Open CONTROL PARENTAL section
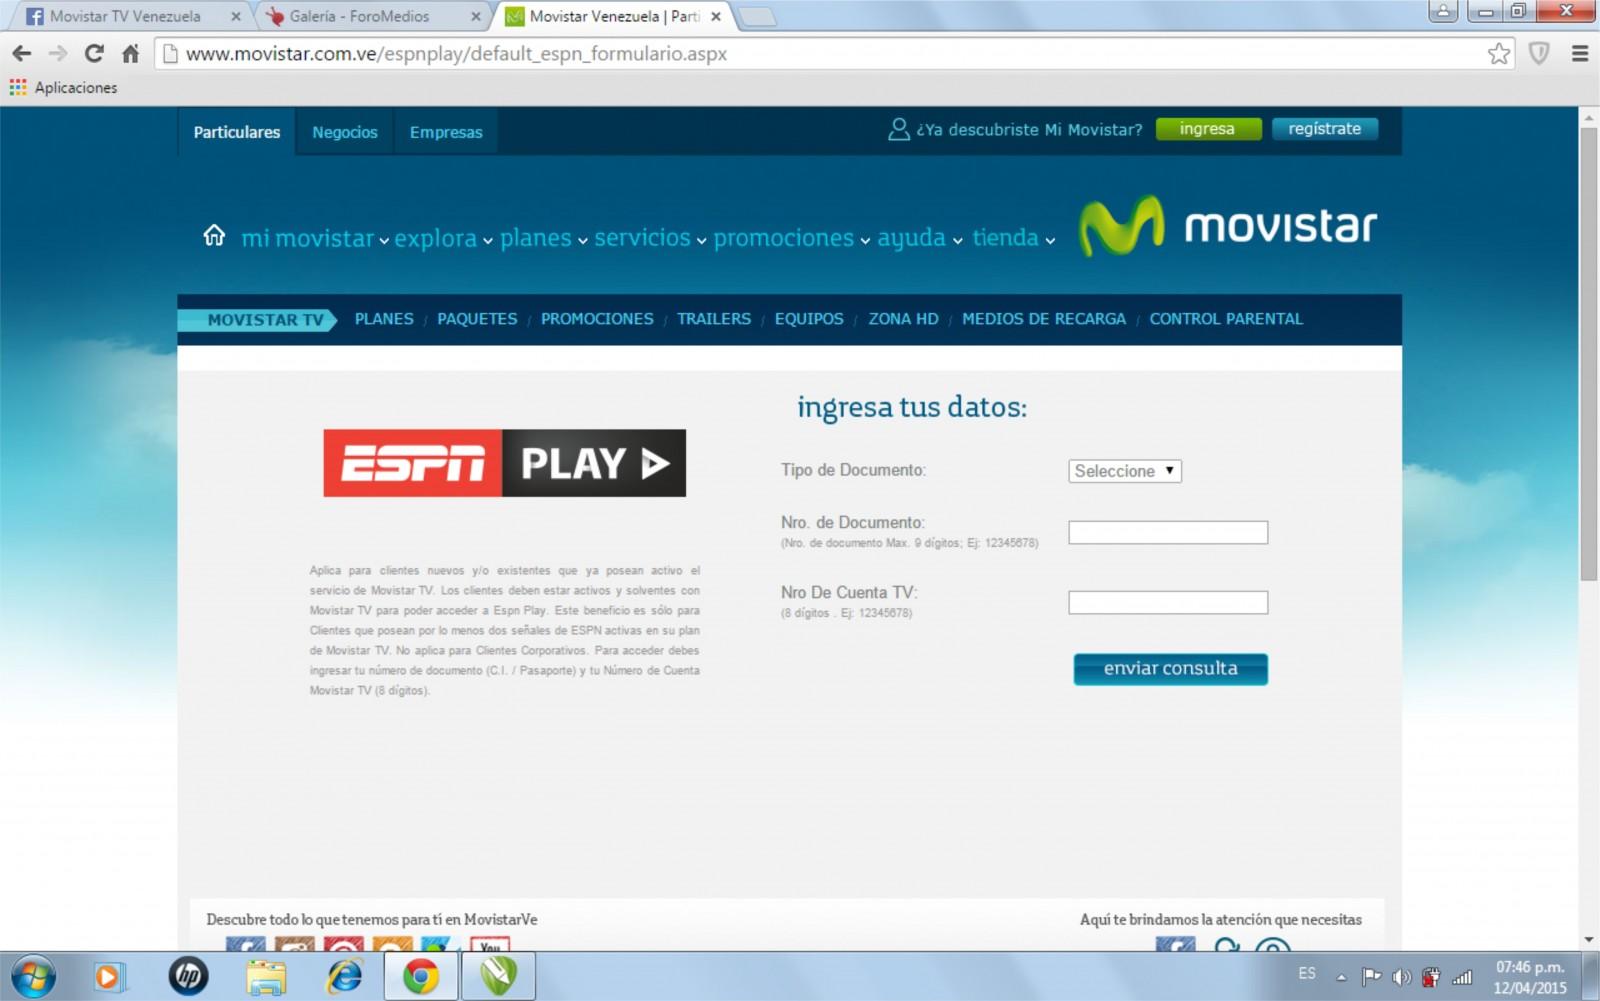The height and width of the screenshot is (1001, 1600). click(x=1226, y=319)
